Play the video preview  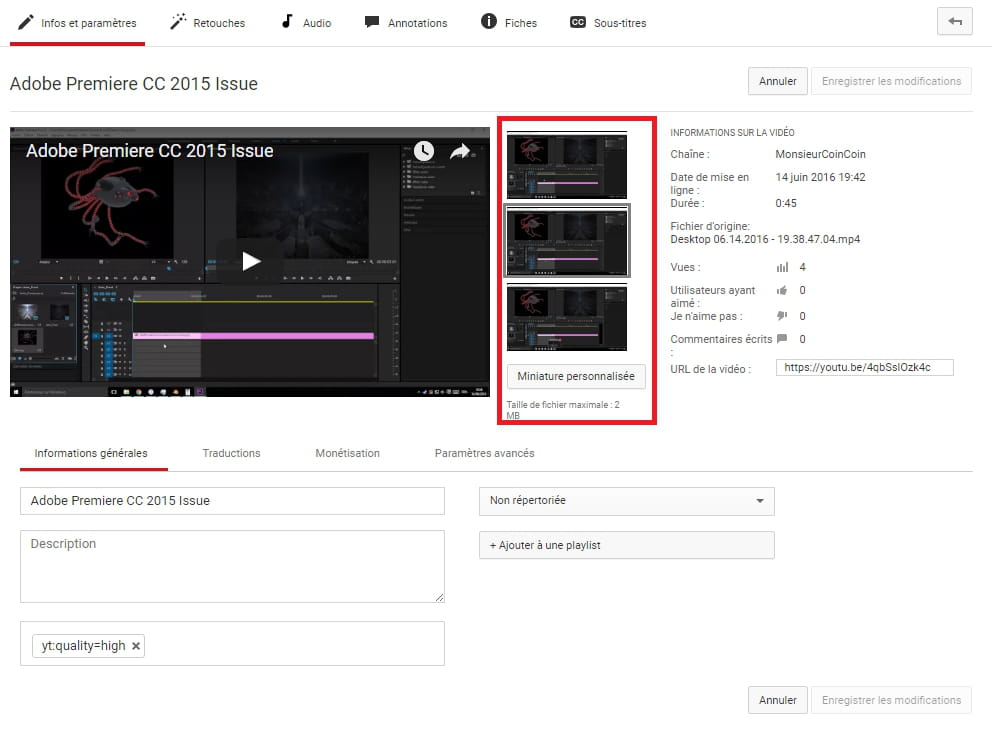(x=251, y=261)
